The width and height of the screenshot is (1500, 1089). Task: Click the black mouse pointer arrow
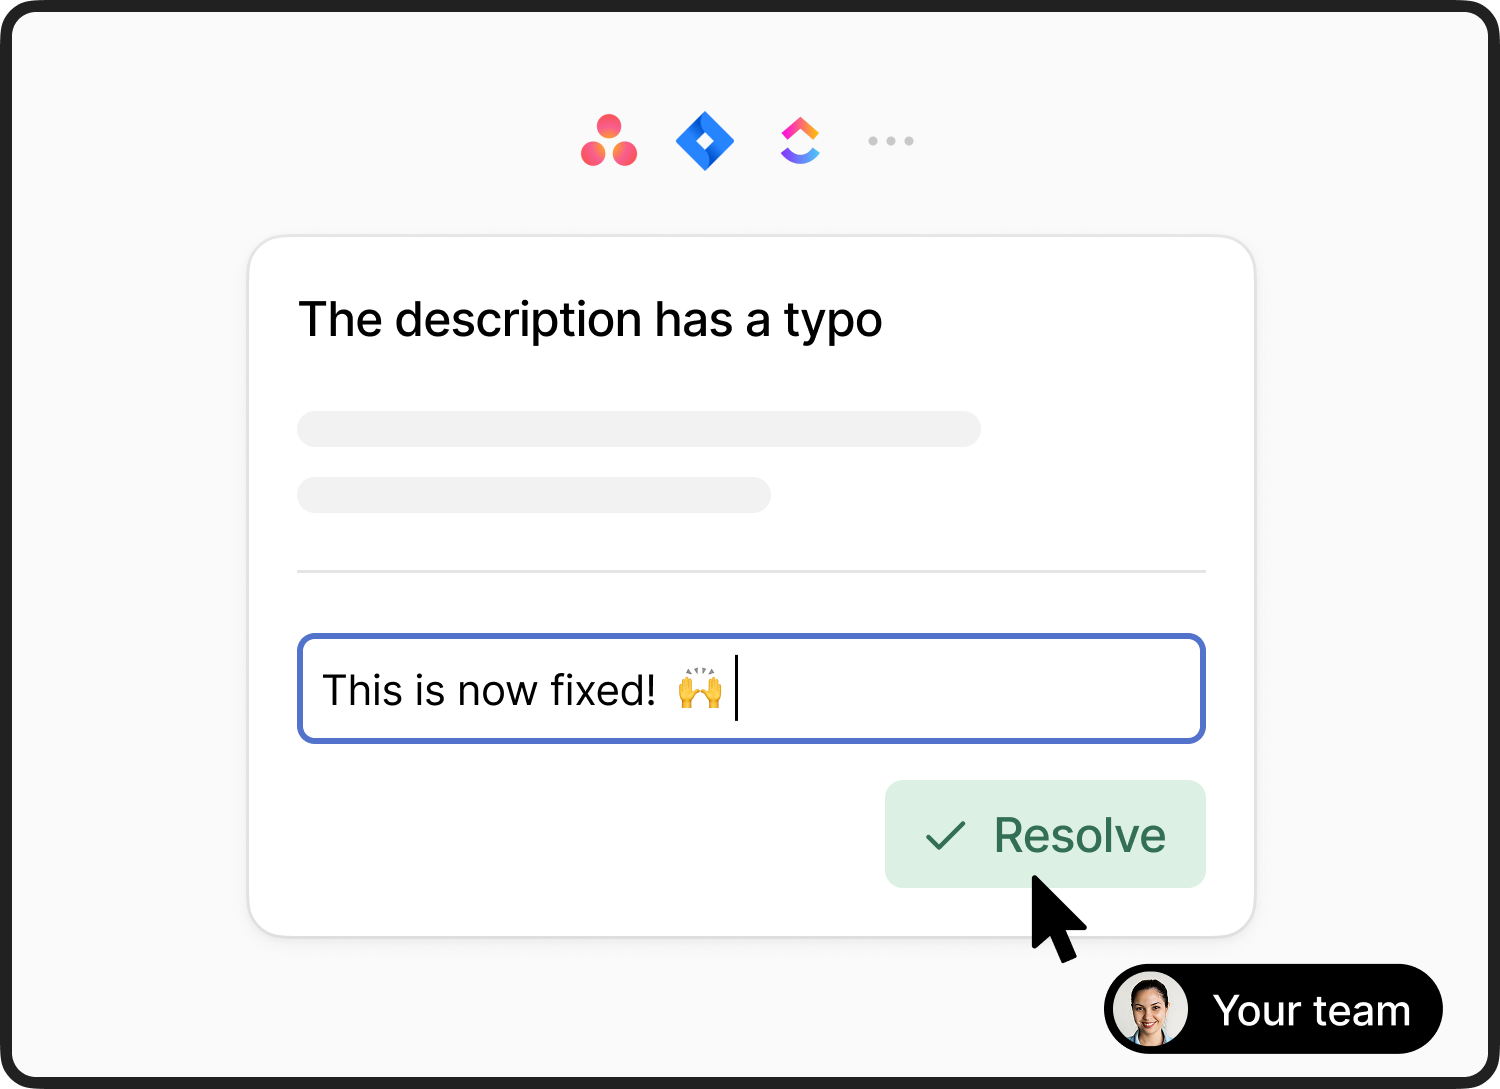pos(1056,918)
